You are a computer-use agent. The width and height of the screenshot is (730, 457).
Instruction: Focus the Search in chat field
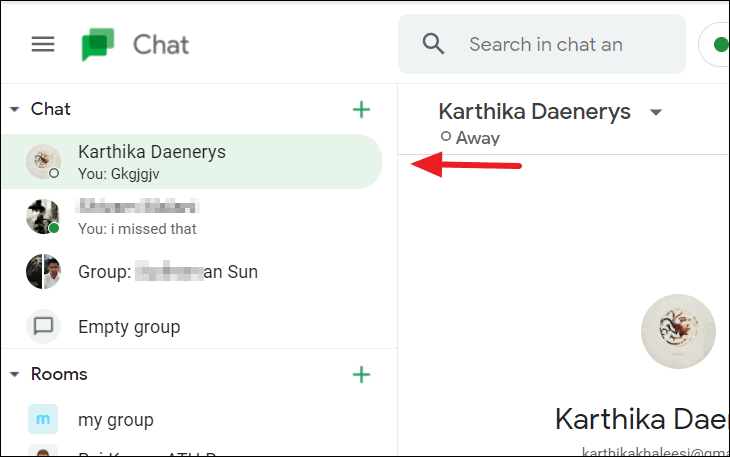pos(542,44)
